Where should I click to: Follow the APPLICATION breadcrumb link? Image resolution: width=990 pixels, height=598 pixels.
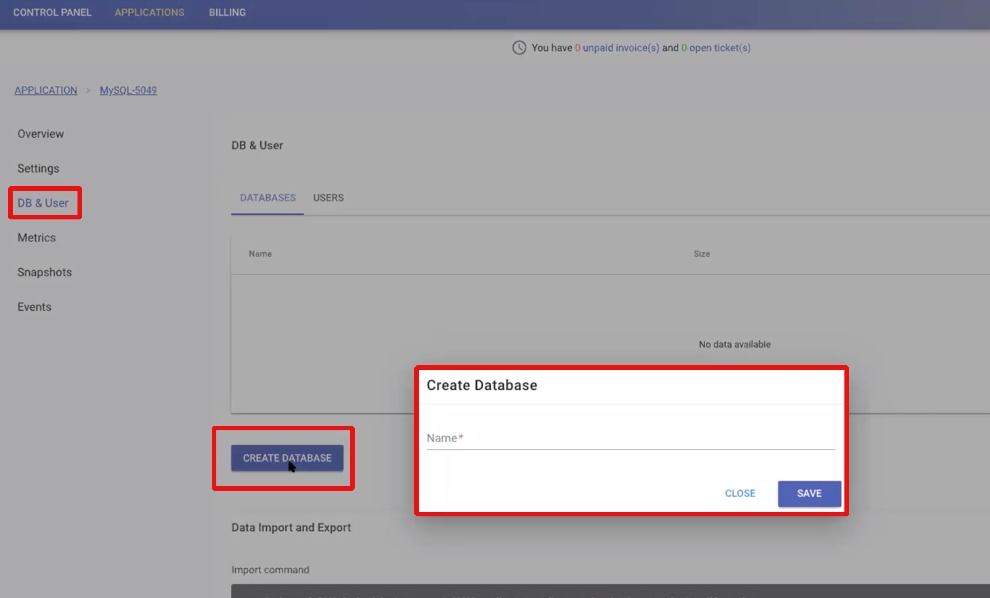46,90
